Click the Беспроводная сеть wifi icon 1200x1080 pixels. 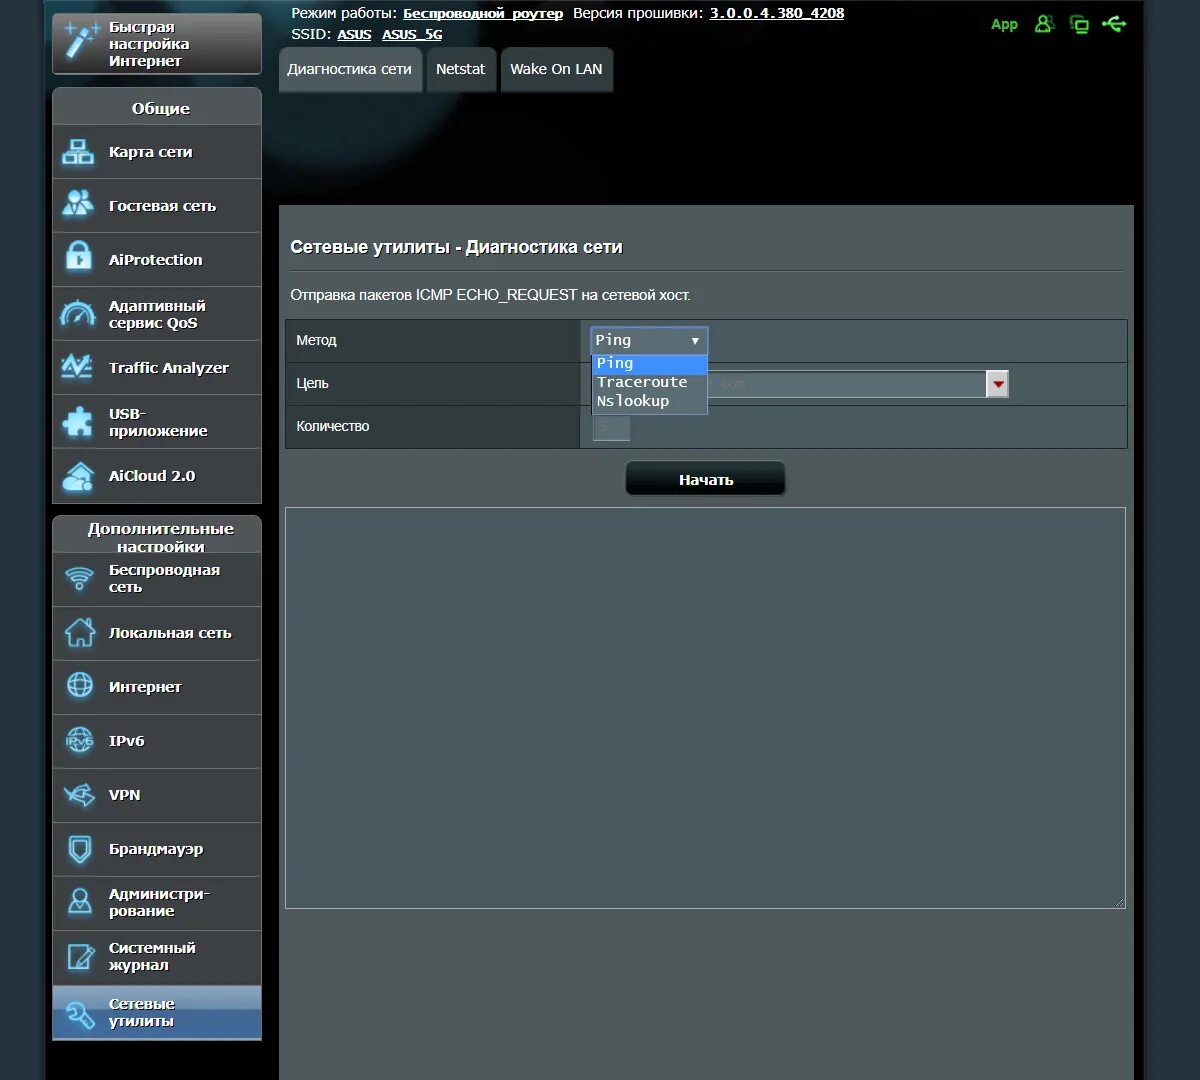79,578
